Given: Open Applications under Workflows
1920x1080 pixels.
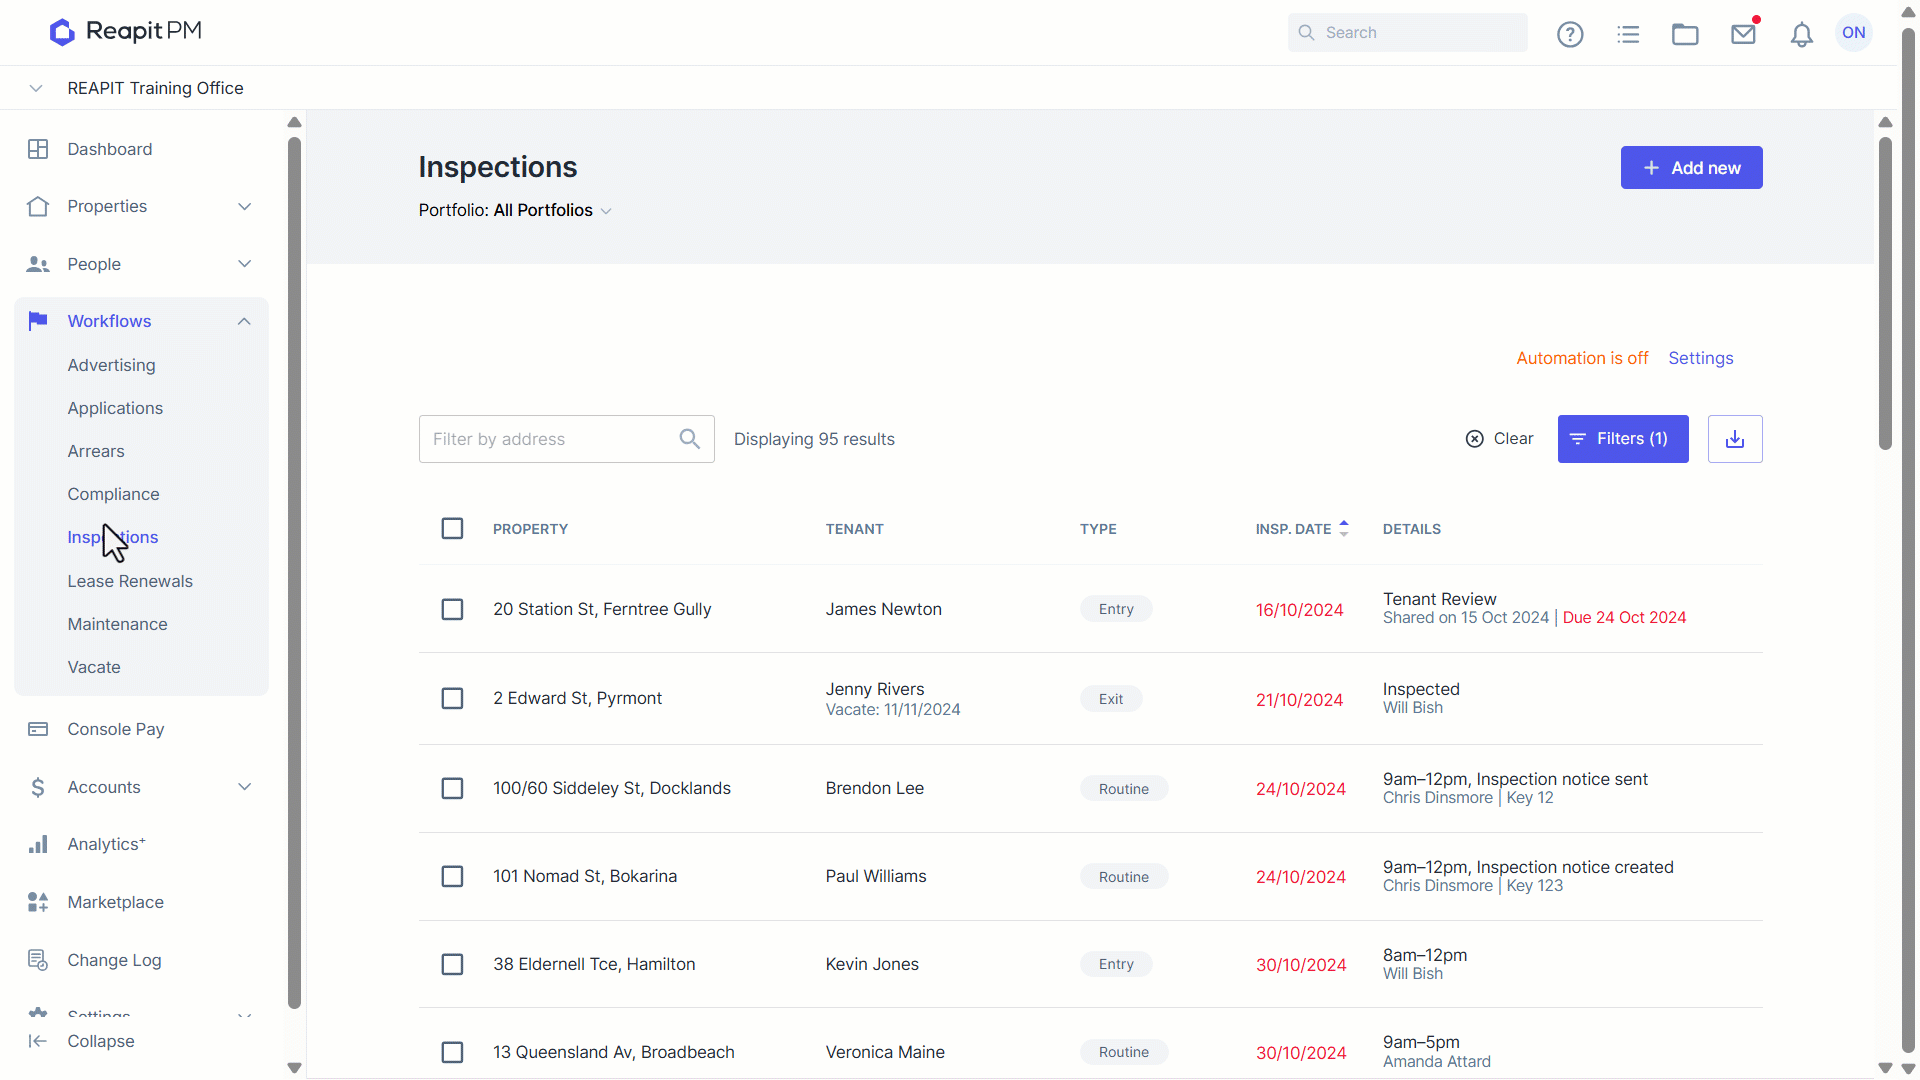Looking at the screenshot, I should tap(115, 408).
